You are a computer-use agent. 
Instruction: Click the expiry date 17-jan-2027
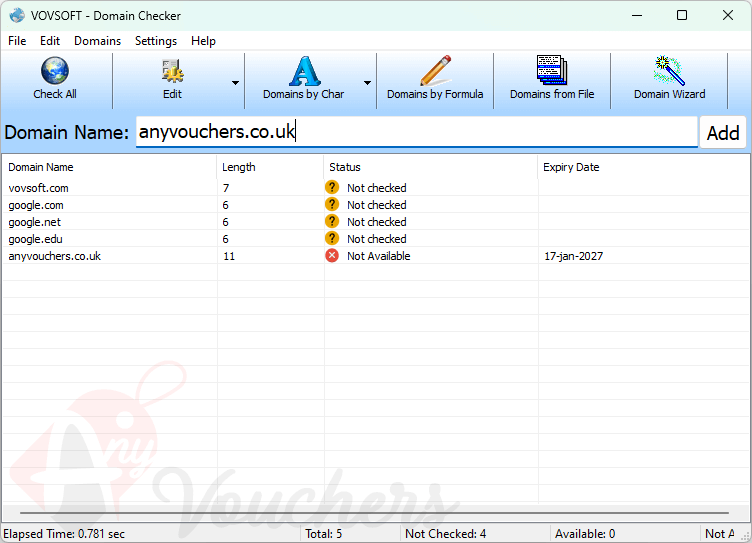click(573, 256)
